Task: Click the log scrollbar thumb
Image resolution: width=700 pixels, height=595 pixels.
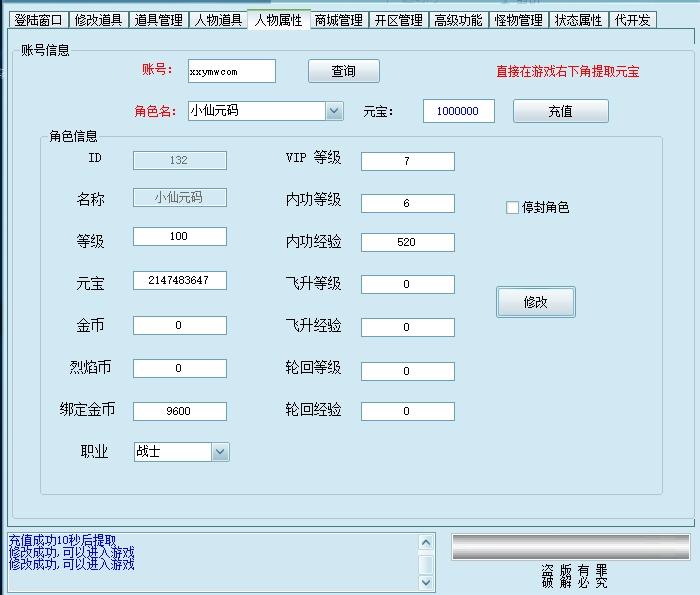Action: [426, 563]
